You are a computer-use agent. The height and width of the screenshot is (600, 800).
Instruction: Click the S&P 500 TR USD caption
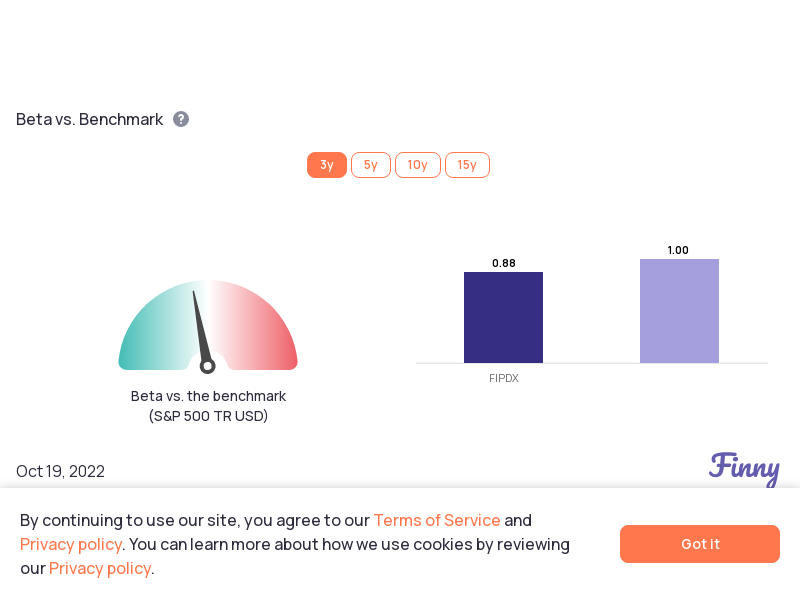(x=208, y=416)
